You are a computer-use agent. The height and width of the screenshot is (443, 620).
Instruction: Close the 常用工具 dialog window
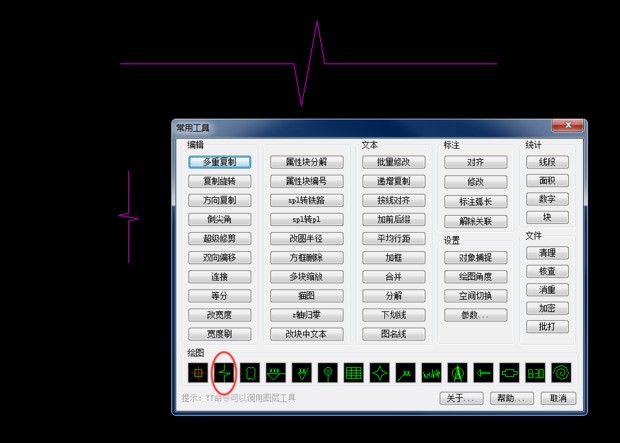click(x=572, y=126)
